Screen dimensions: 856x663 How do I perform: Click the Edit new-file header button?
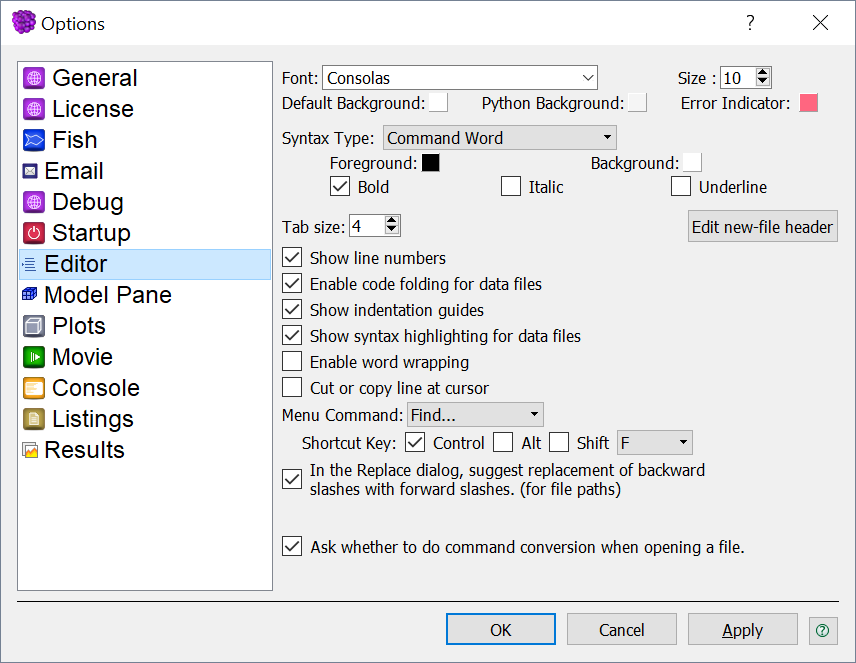(x=763, y=226)
